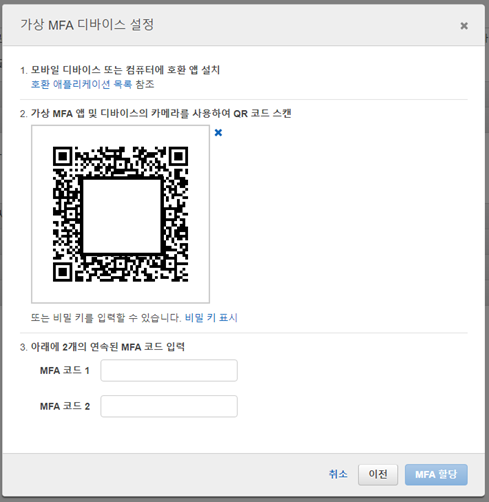Close the 가상 MFA 디바이스 설정 dialog
The width and height of the screenshot is (489, 502).
464,26
